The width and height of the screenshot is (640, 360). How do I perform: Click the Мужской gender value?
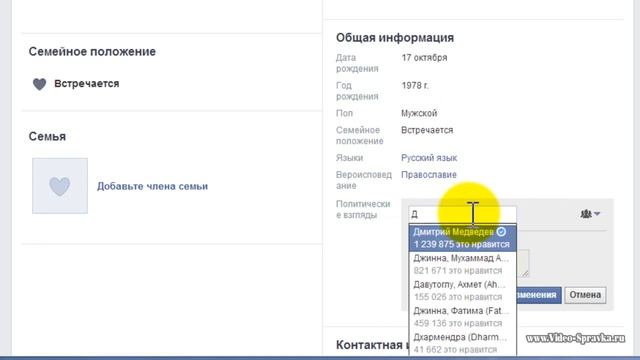[419, 113]
